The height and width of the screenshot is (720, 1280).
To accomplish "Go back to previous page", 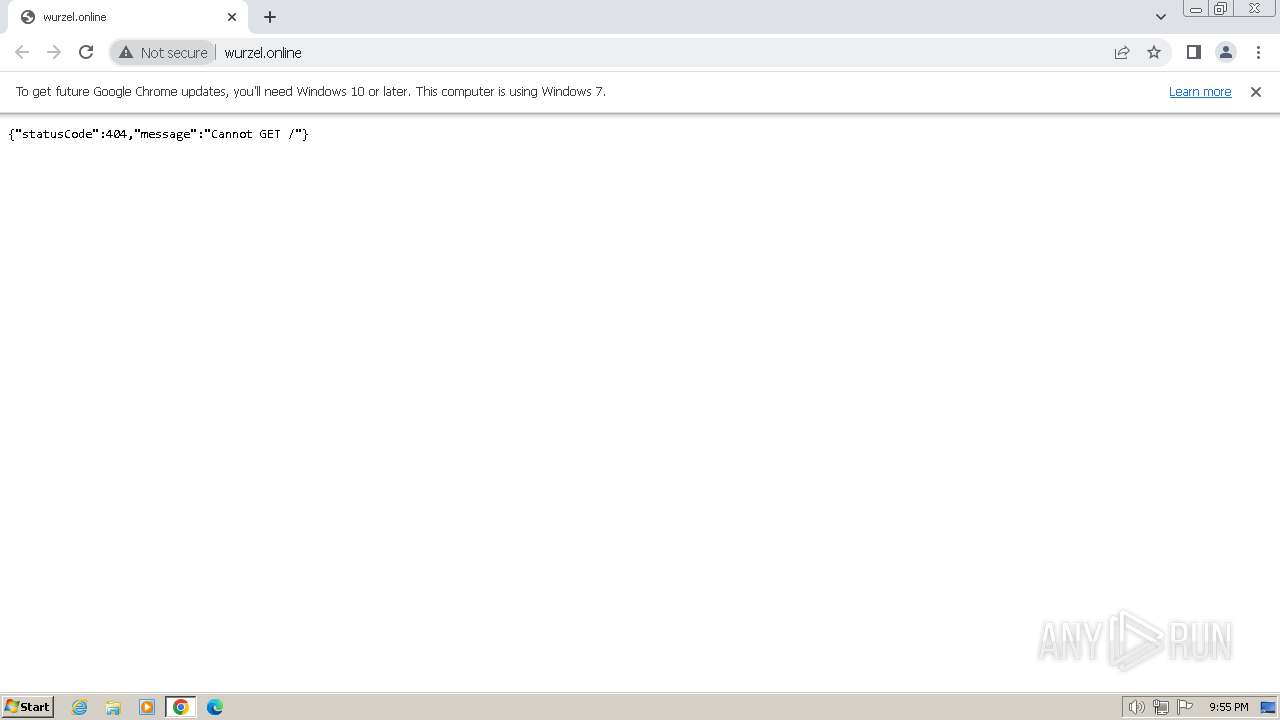I will click(22, 52).
